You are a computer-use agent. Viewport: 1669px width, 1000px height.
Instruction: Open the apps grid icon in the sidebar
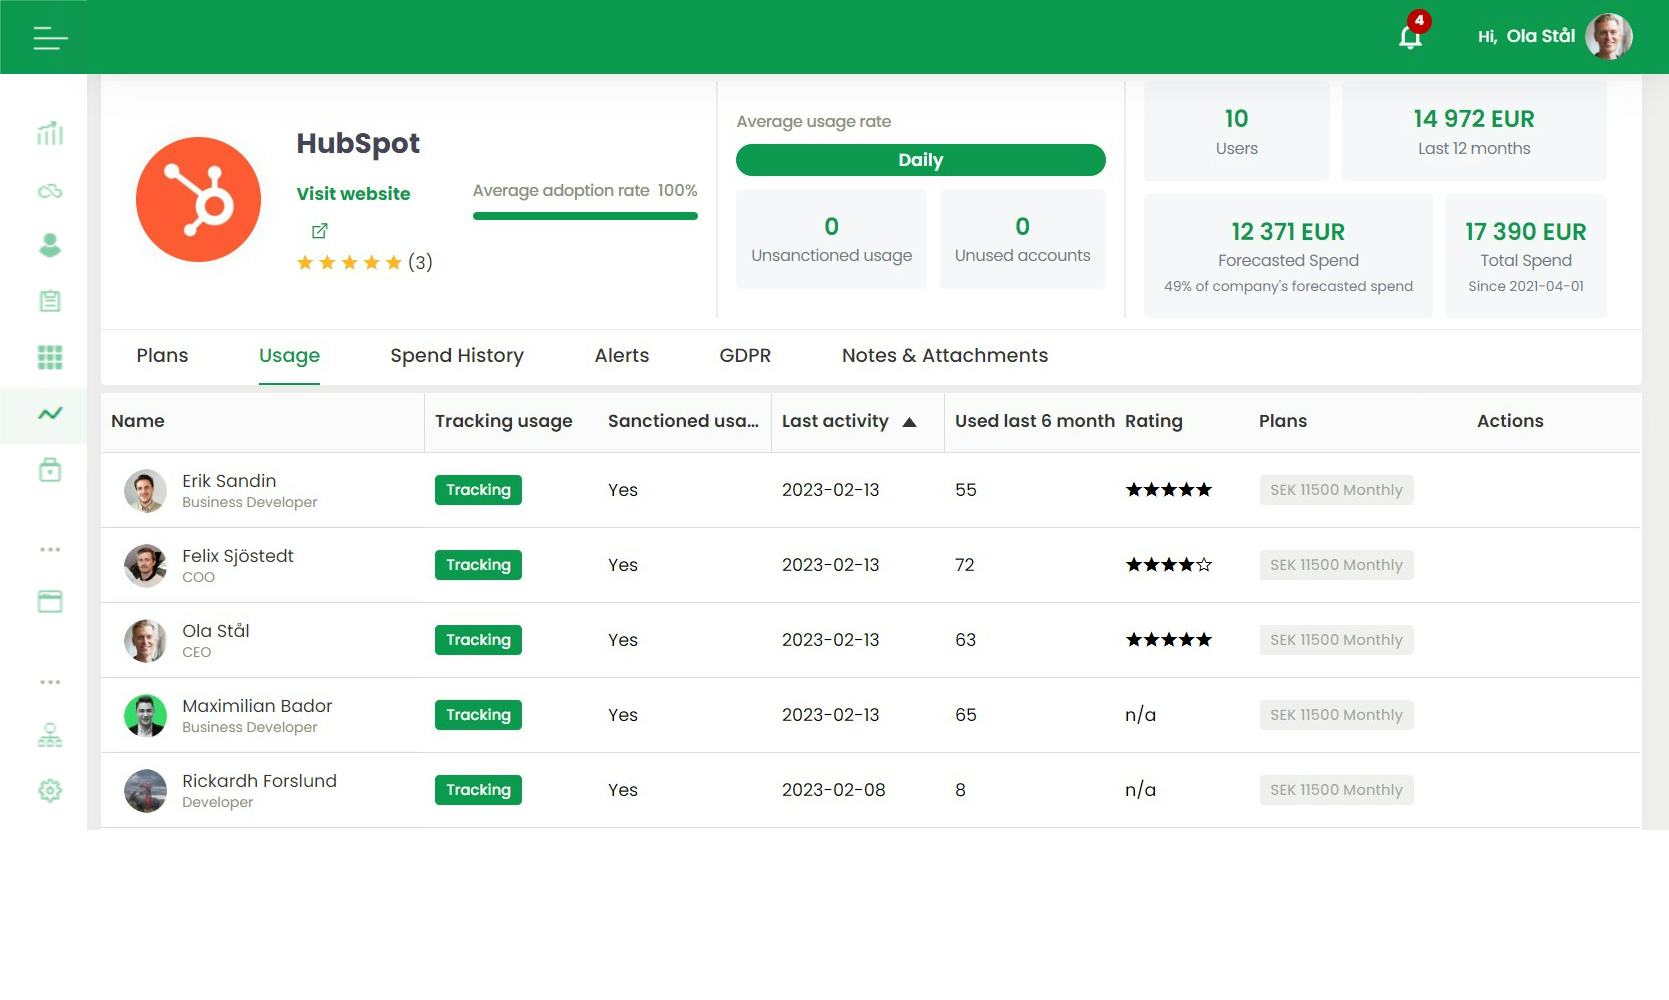pos(50,357)
